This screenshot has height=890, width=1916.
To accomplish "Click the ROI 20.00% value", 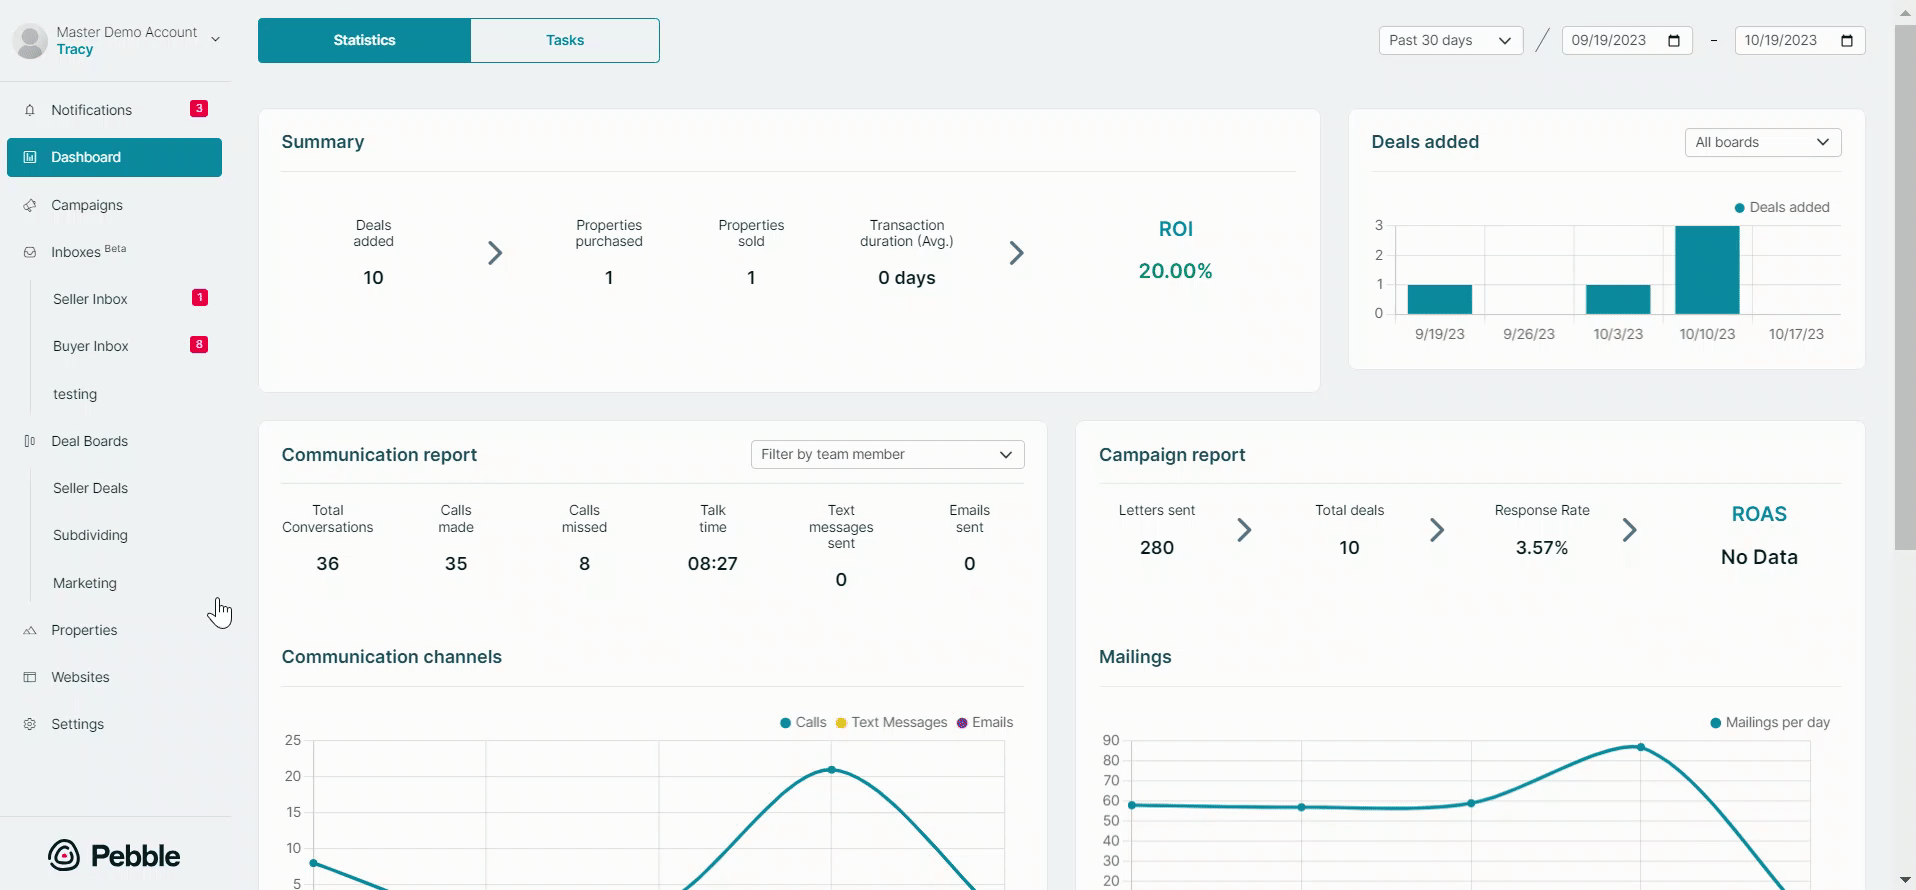I will point(1175,271).
